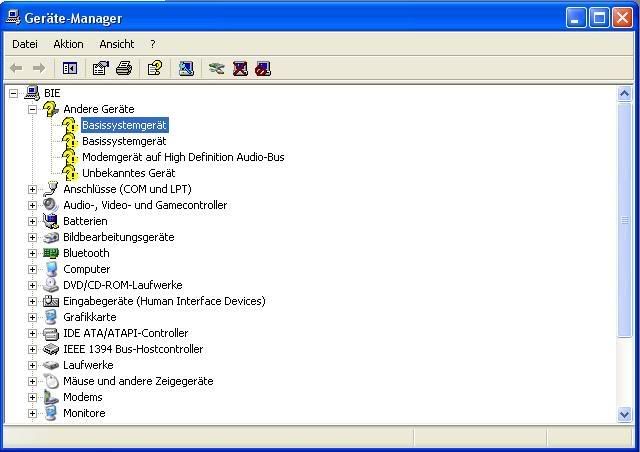
Task: Click the IDE ATA/ATAPI controller icon
Action: tap(51, 333)
